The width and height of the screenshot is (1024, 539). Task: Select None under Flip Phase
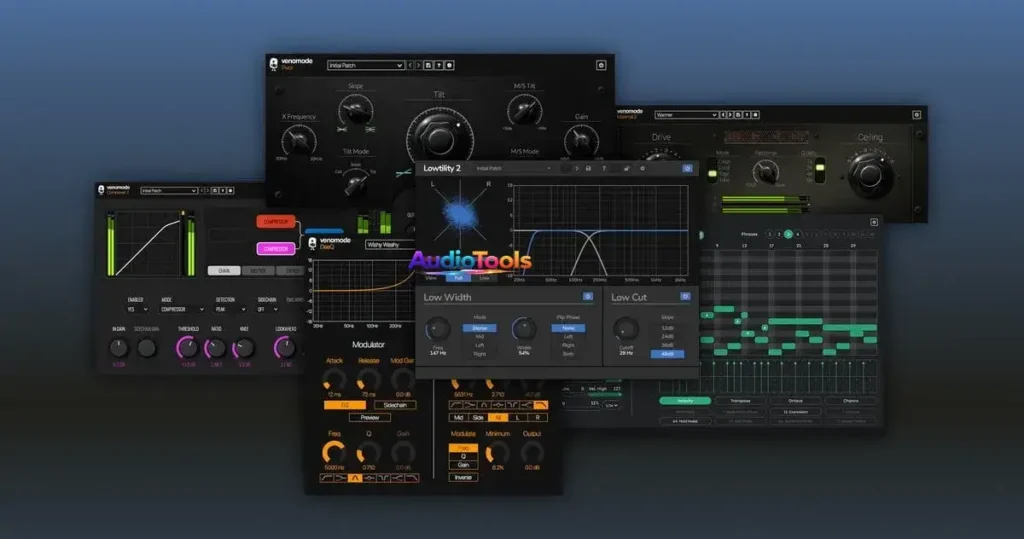[x=568, y=328]
